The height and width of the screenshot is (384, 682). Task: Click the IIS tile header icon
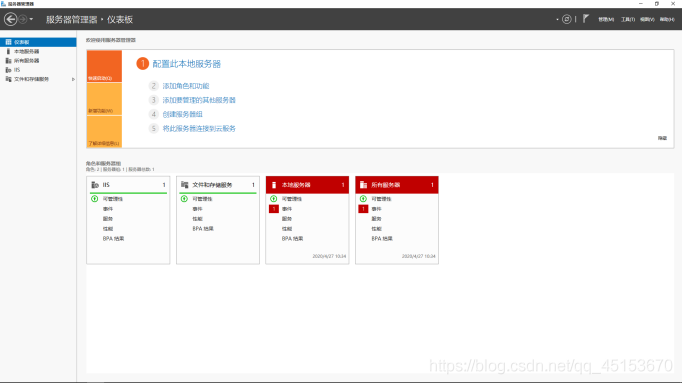95,185
